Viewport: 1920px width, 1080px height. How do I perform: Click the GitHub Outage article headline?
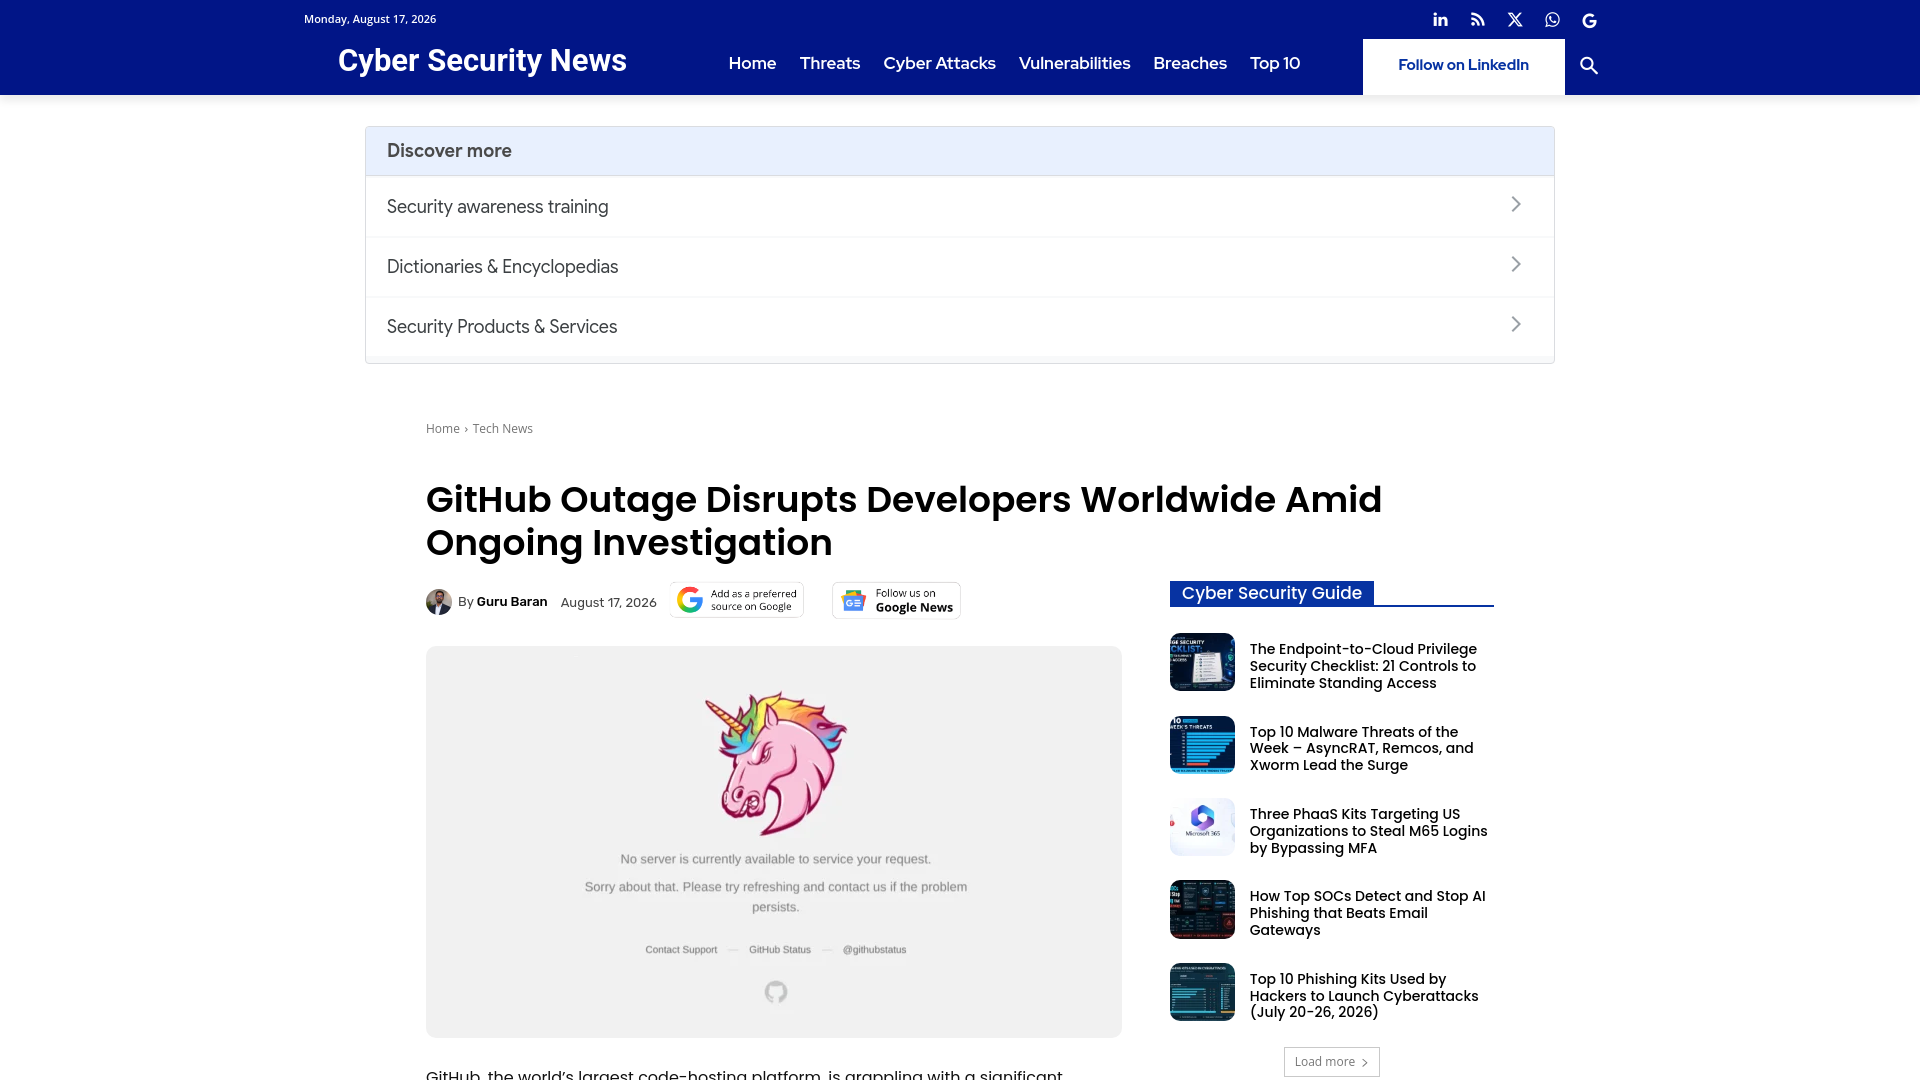pyautogui.click(x=904, y=521)
